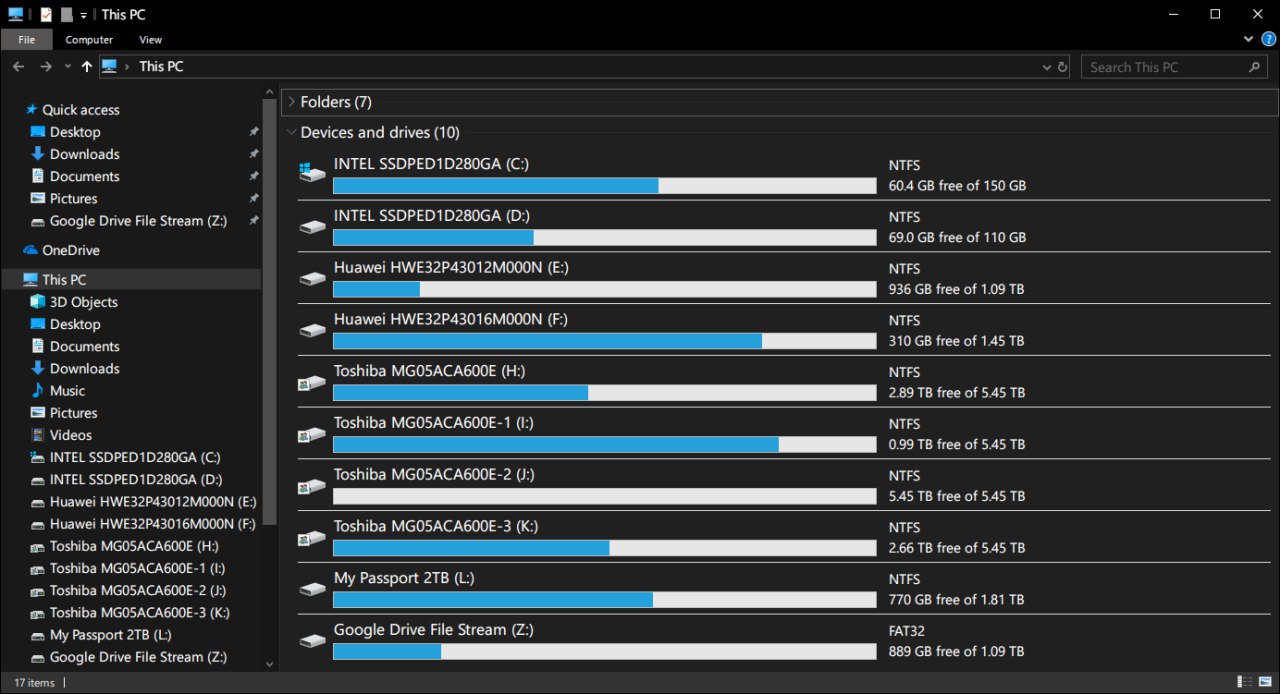Click This PC in the address bar
The width and height of the screenshot is (1280, 694).
161,66
